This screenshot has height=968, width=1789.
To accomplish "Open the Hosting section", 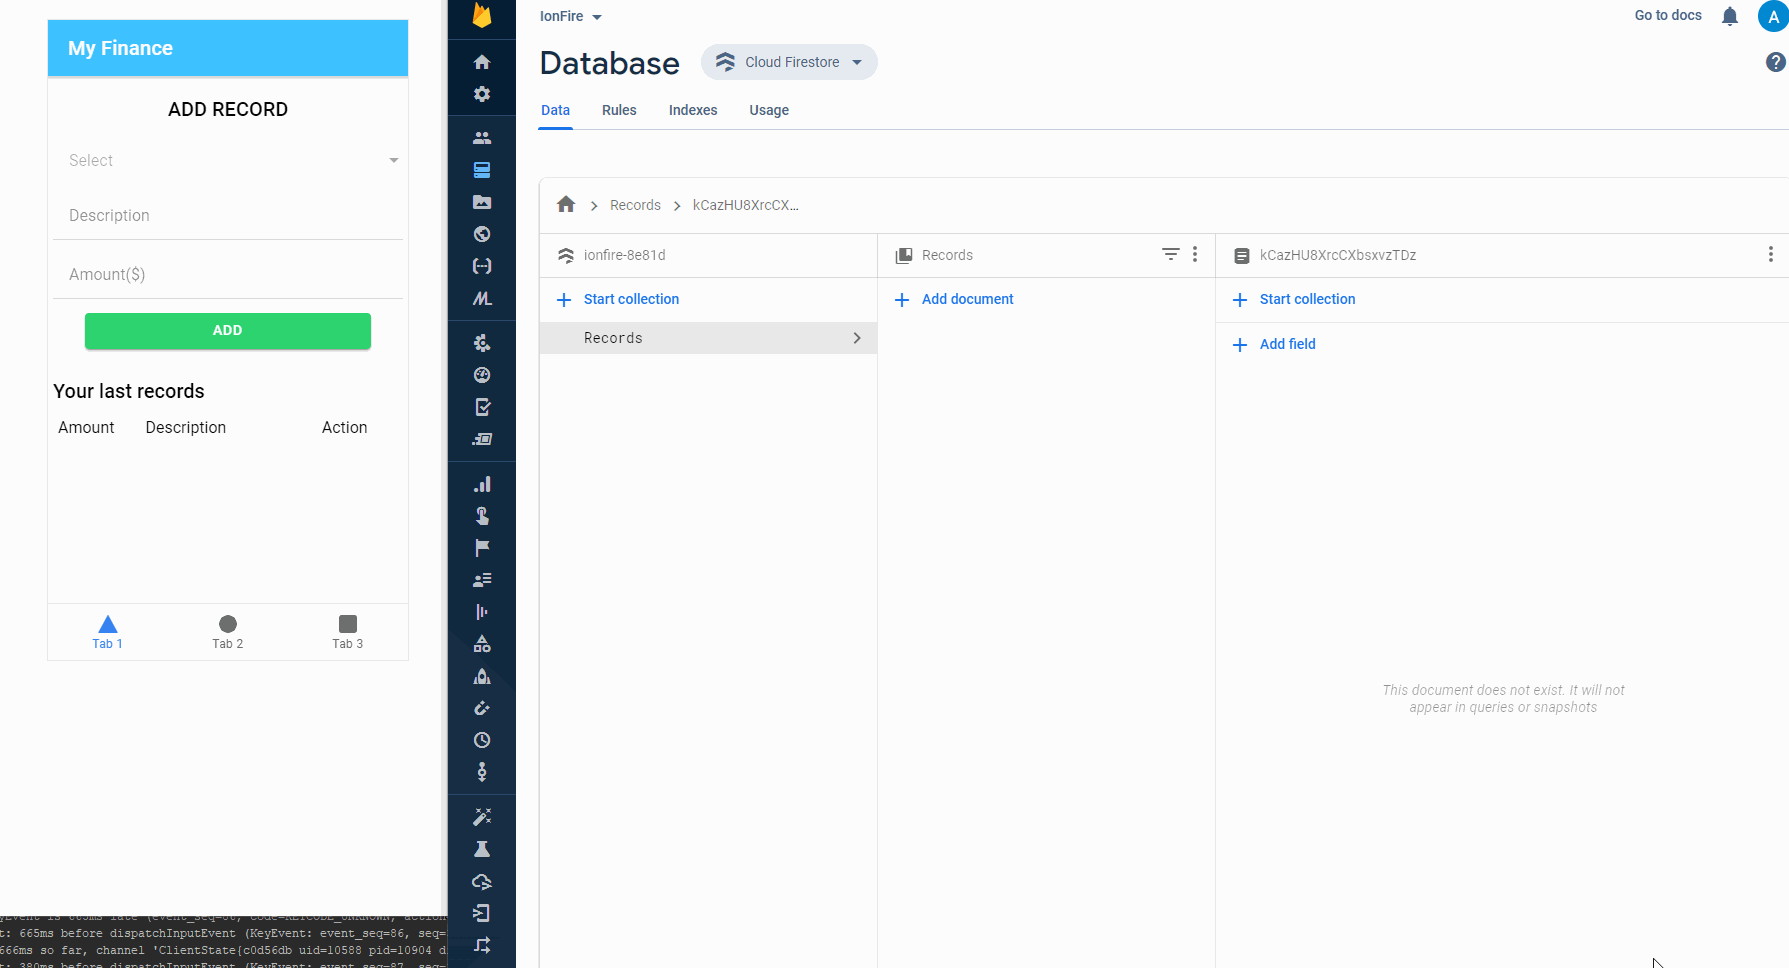I will [x=482, y=234].
